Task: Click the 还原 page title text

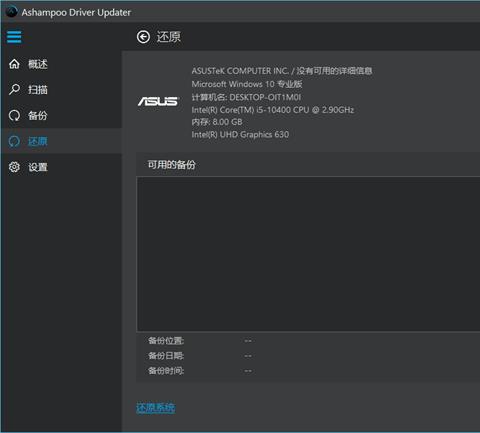Action: tap(168, 37)
